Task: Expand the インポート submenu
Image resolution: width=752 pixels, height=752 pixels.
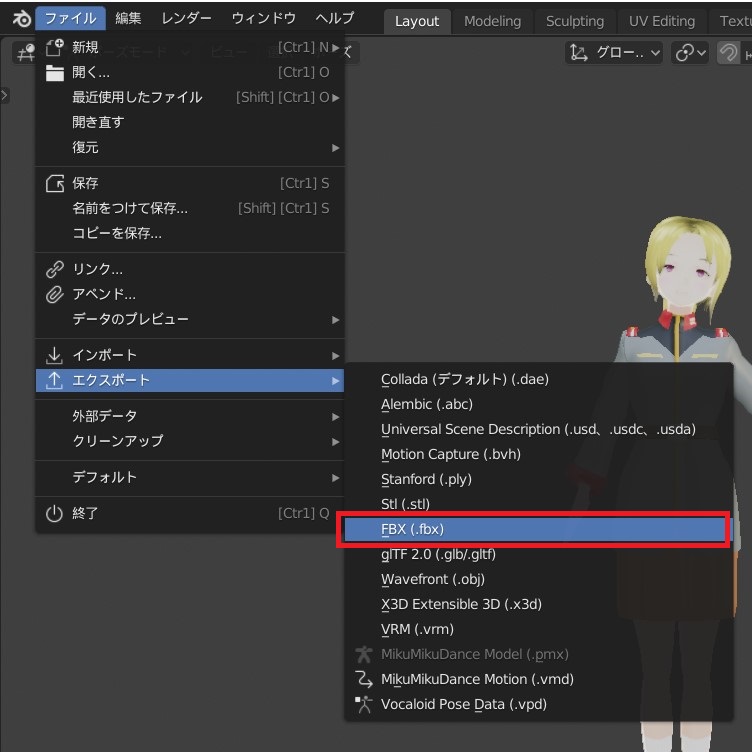Action: tap(190, 355)
